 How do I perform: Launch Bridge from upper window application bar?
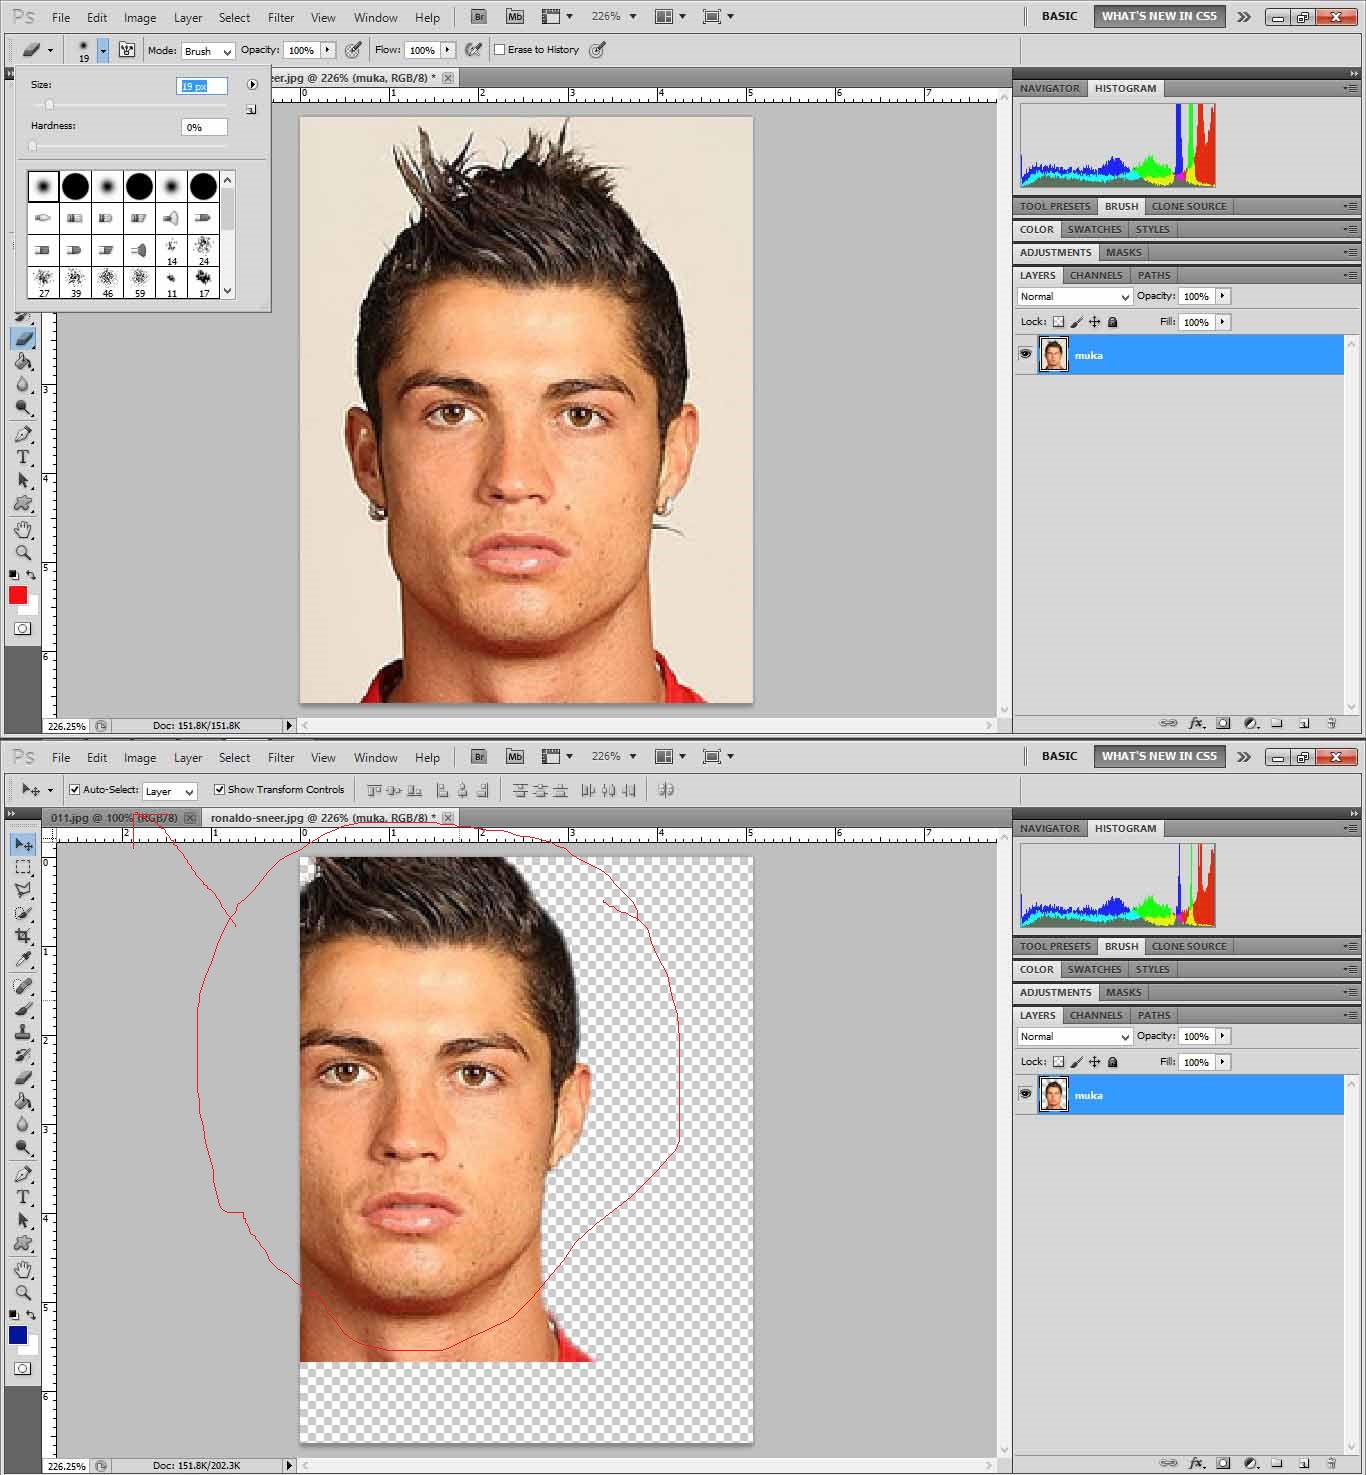point(479,17)
